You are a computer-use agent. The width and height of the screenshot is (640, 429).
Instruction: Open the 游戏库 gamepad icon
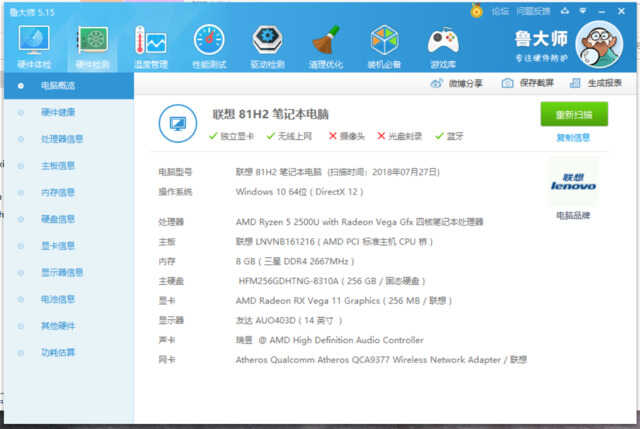click(443, 46)
